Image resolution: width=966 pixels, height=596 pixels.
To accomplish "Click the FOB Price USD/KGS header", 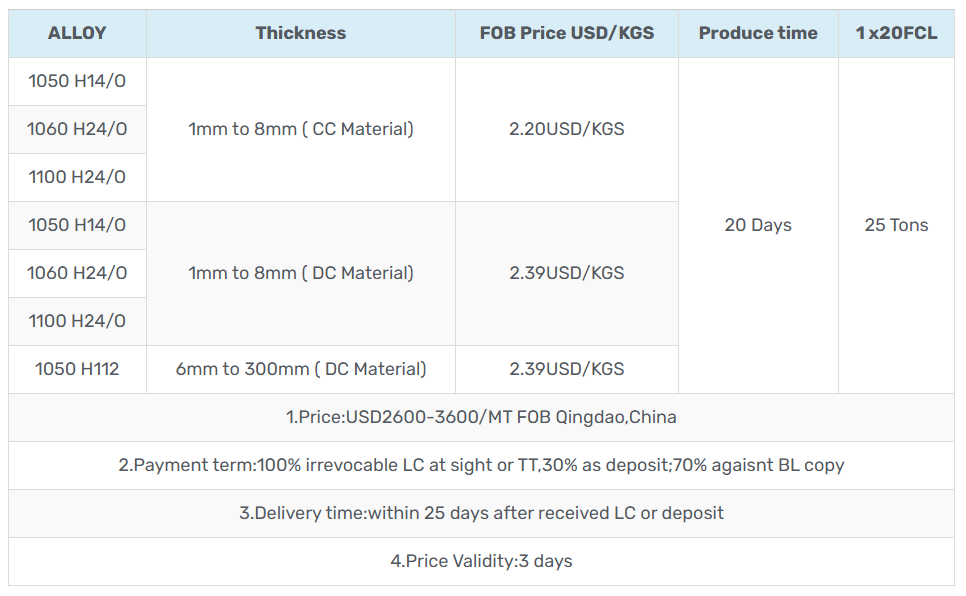I will click(566, 33).
